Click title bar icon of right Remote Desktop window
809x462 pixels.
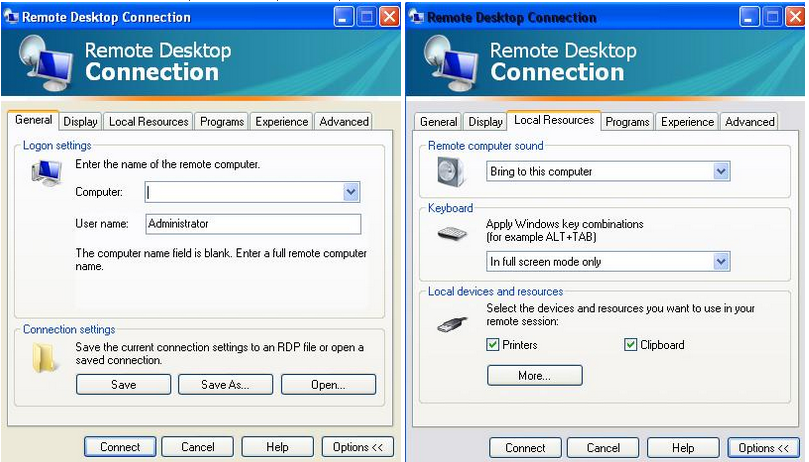[x=416, y=17]
